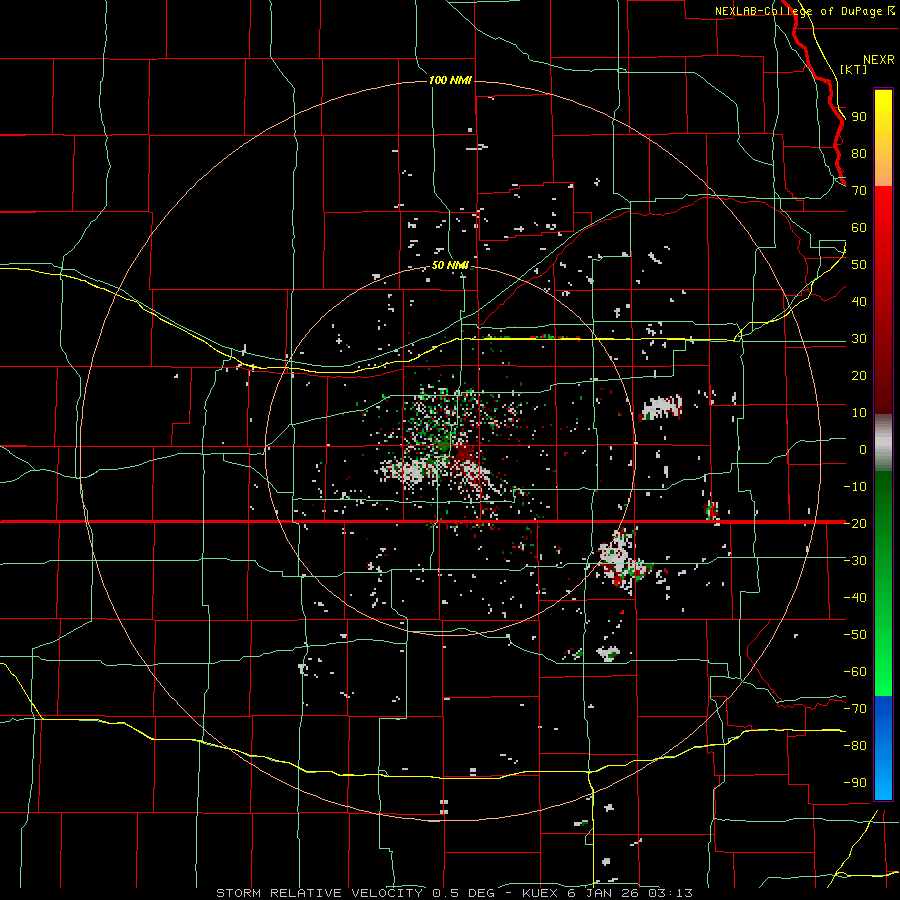Click the -70 value on the velocity scale

point(855,709)
